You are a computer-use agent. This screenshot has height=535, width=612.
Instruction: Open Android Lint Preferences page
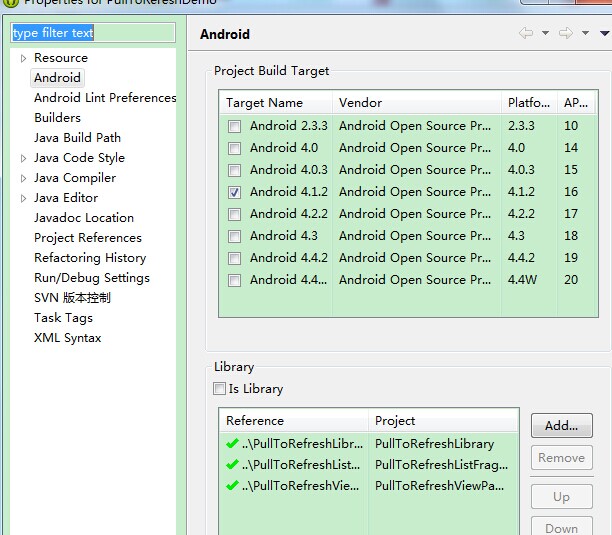105,98
